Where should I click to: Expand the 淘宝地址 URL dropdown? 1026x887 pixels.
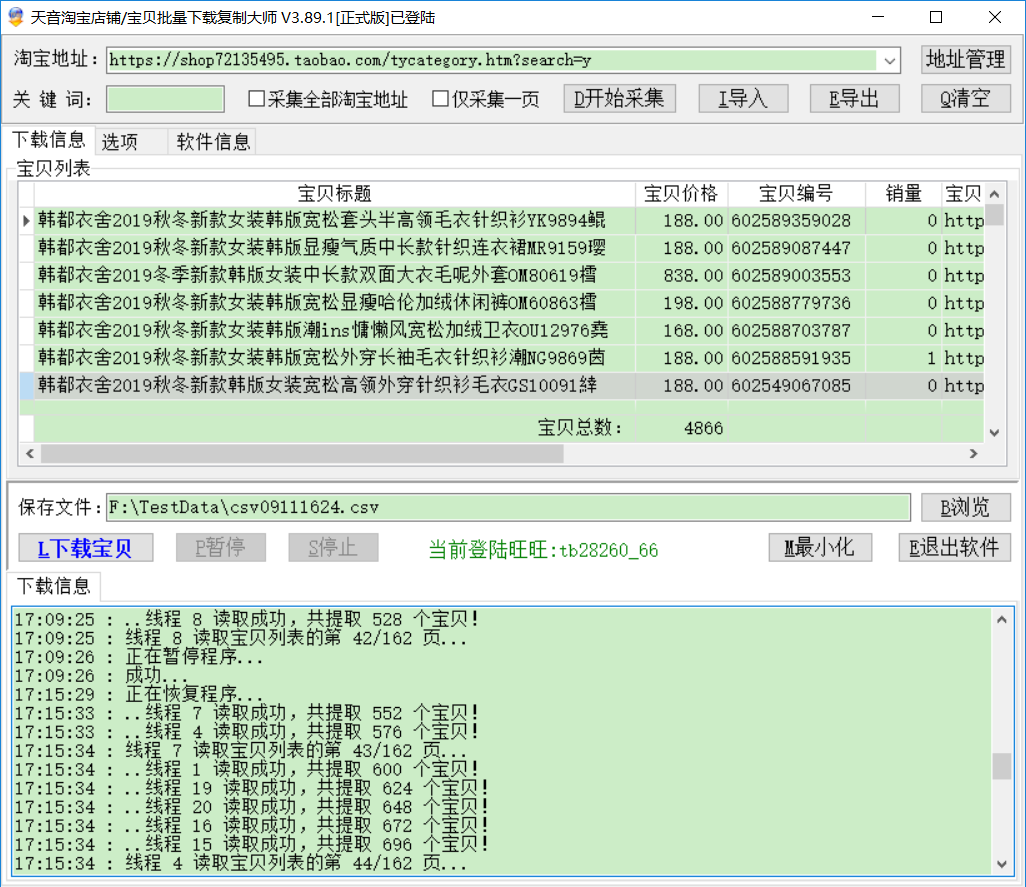[889, 60]
